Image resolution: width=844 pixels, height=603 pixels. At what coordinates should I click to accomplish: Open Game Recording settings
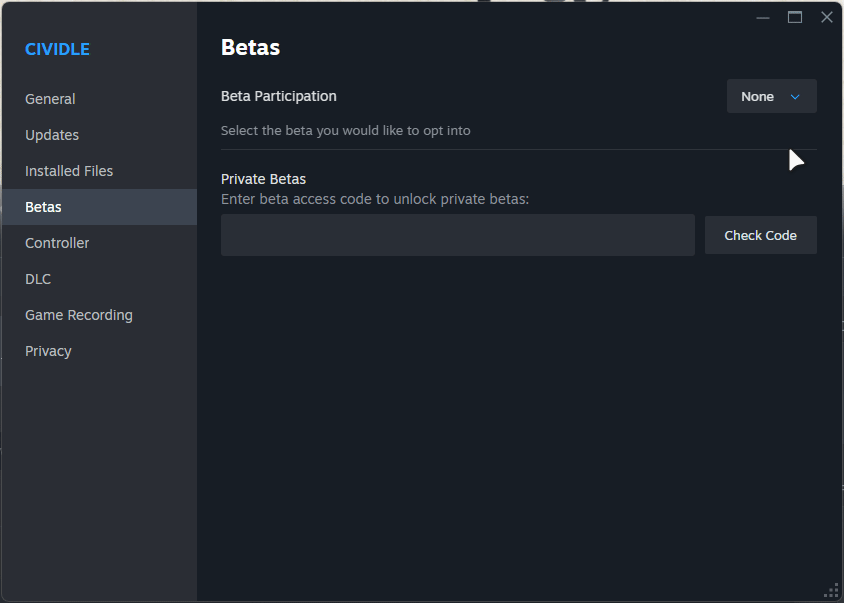click(79, 315)
